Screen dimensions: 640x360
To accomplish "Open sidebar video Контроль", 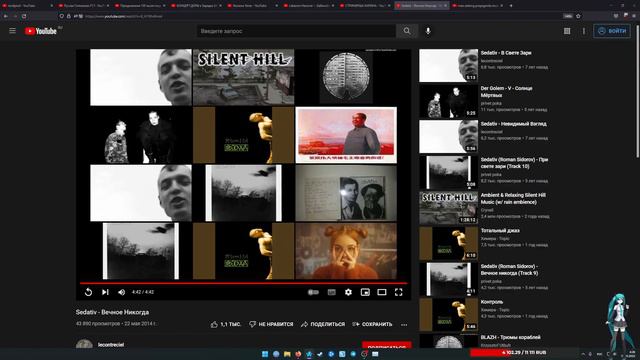I will point(491,302).
